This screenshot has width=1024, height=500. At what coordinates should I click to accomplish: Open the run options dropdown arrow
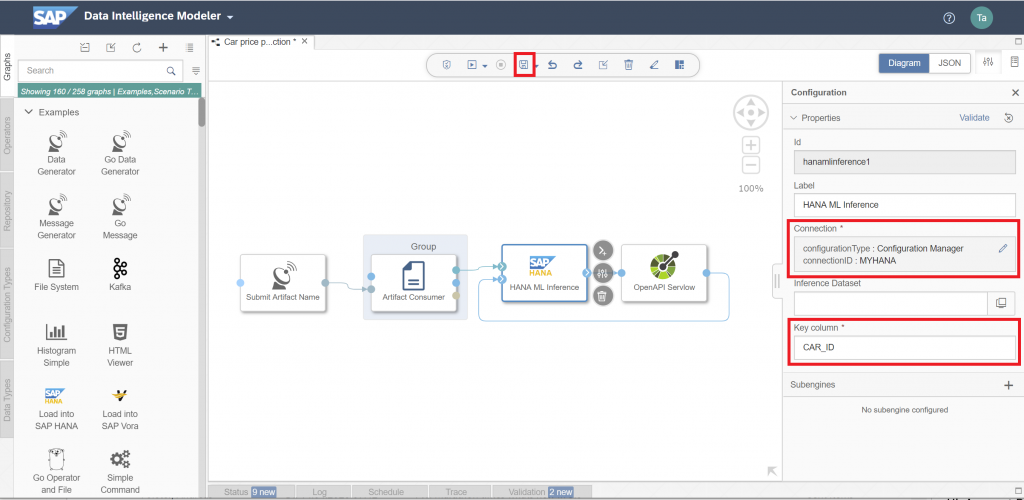(x=485, y=66)
